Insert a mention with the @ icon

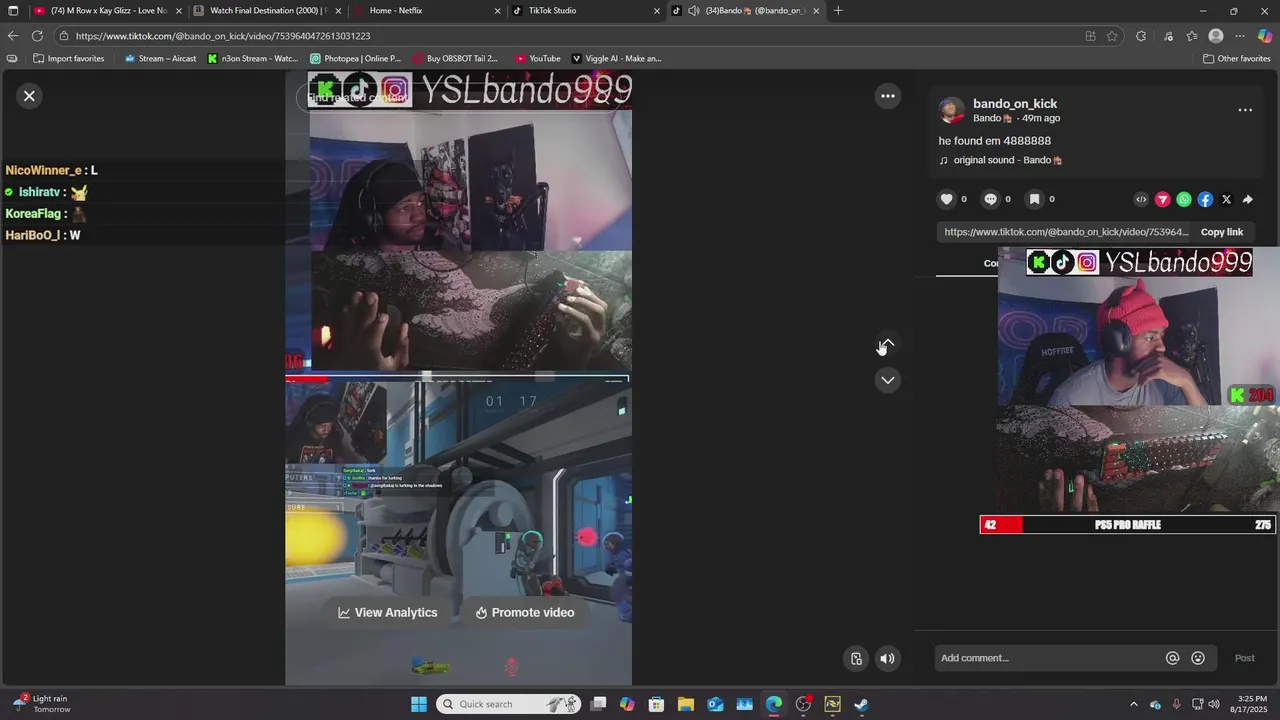click(1172, 658)
